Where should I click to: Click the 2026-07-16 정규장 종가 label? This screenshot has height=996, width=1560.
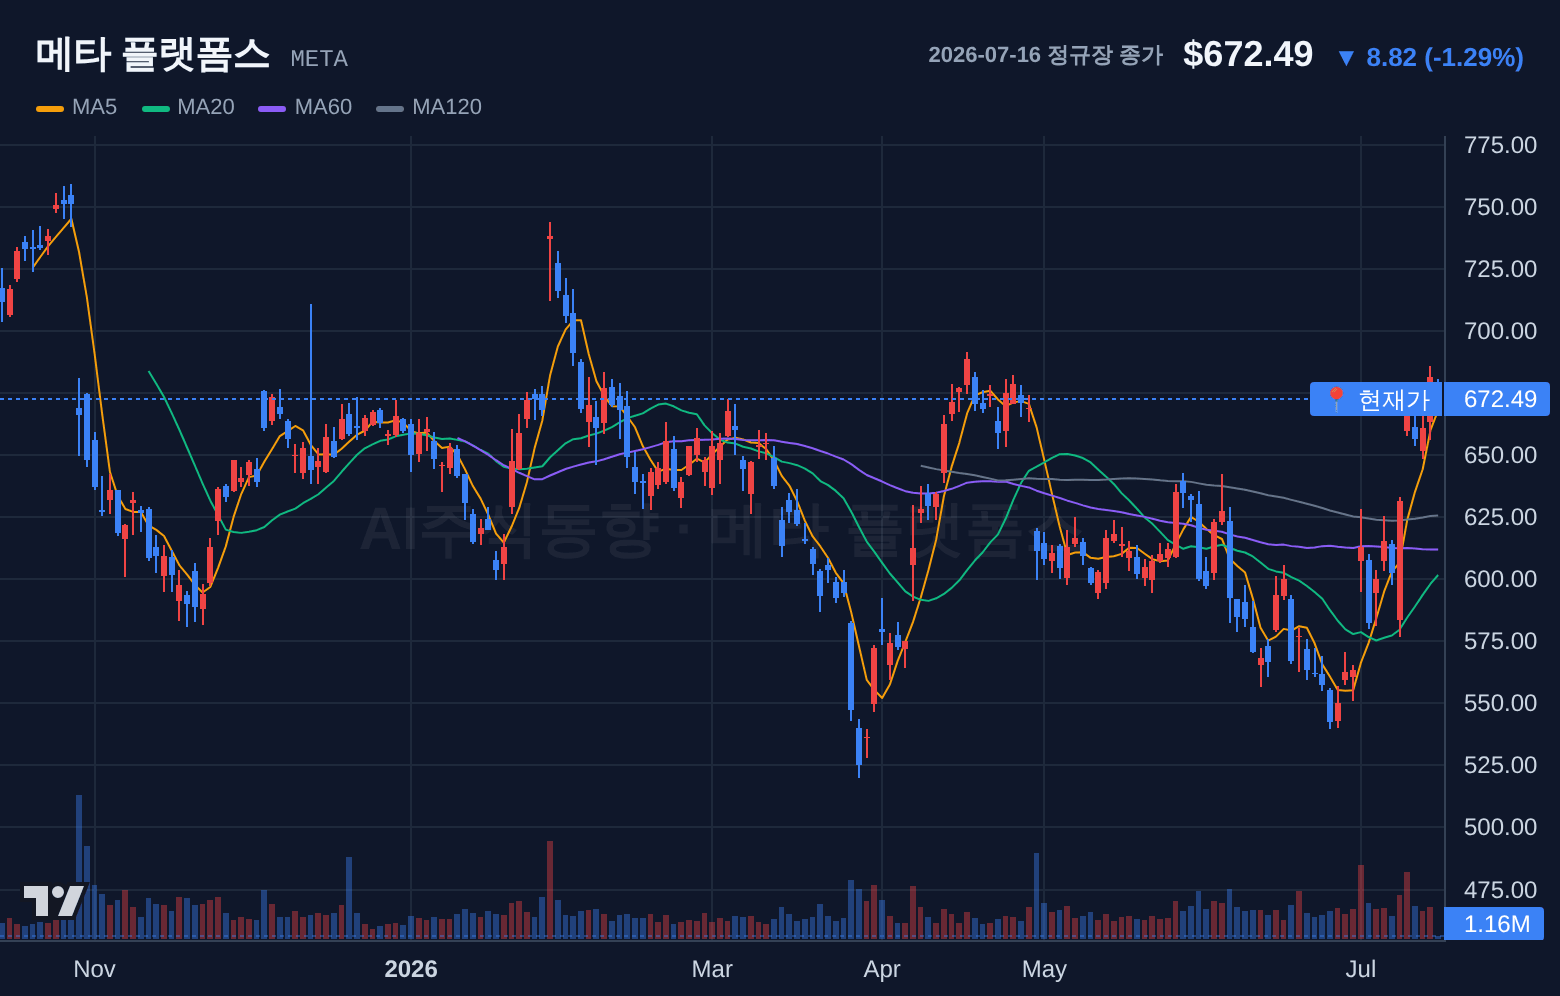tap(1045, 55)
